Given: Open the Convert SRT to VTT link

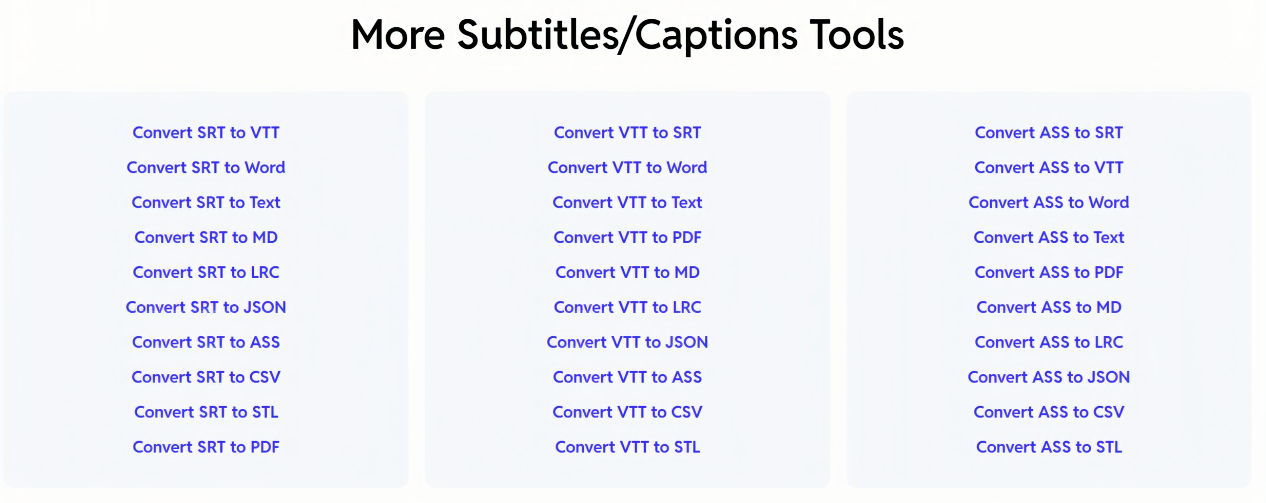Looking at the screenshot, I should pyautogui.click(x=206, y=132).
